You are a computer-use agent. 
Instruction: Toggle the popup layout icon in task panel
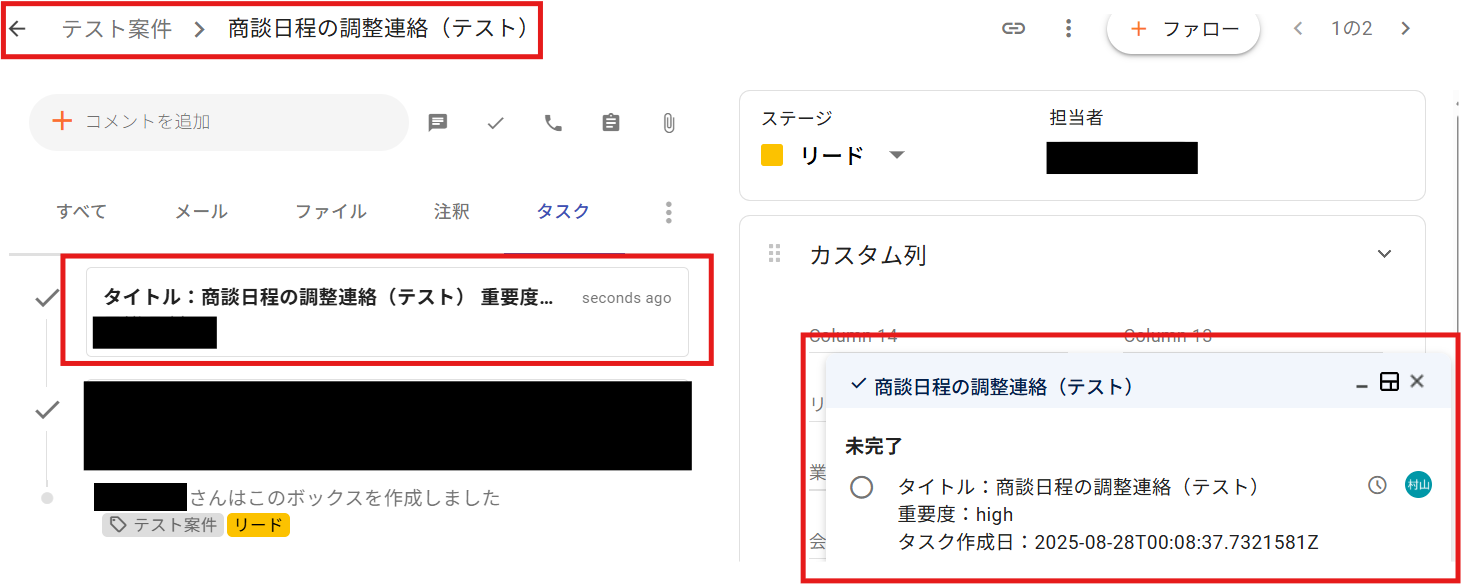pyautogui.click(x=1389, y=382)
